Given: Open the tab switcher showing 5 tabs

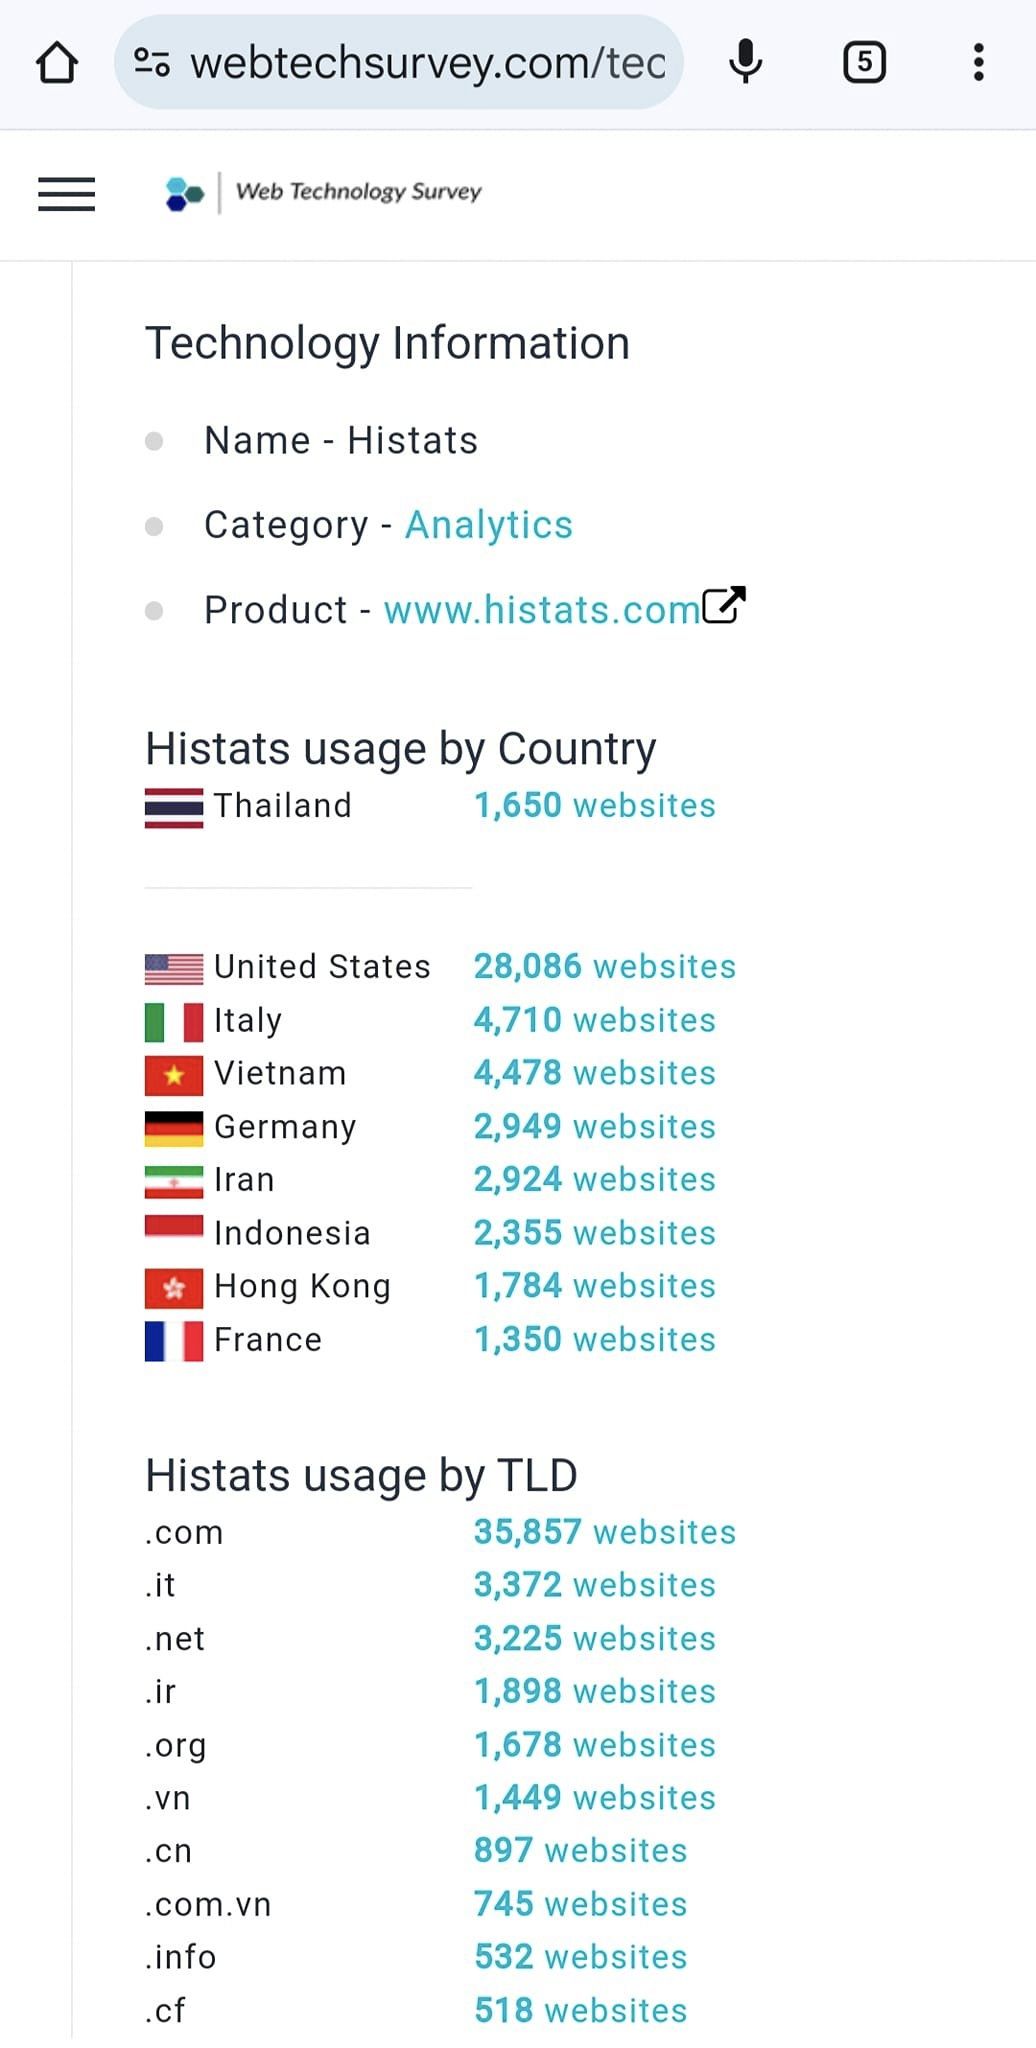Looking at the screenshot, I should click(x=864, y=62).
